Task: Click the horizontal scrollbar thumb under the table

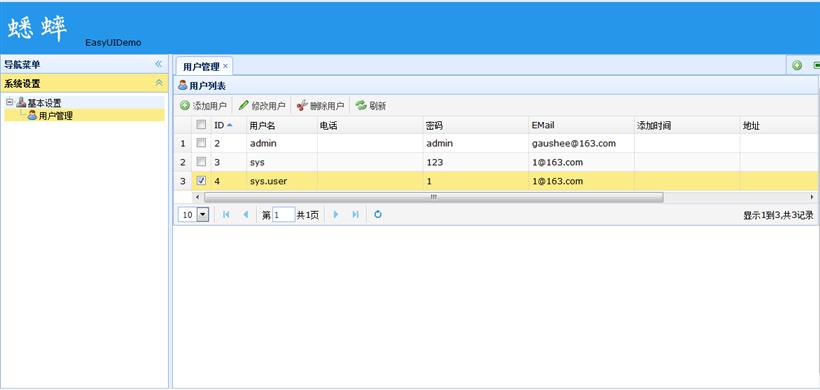Action: coord(434,197)
